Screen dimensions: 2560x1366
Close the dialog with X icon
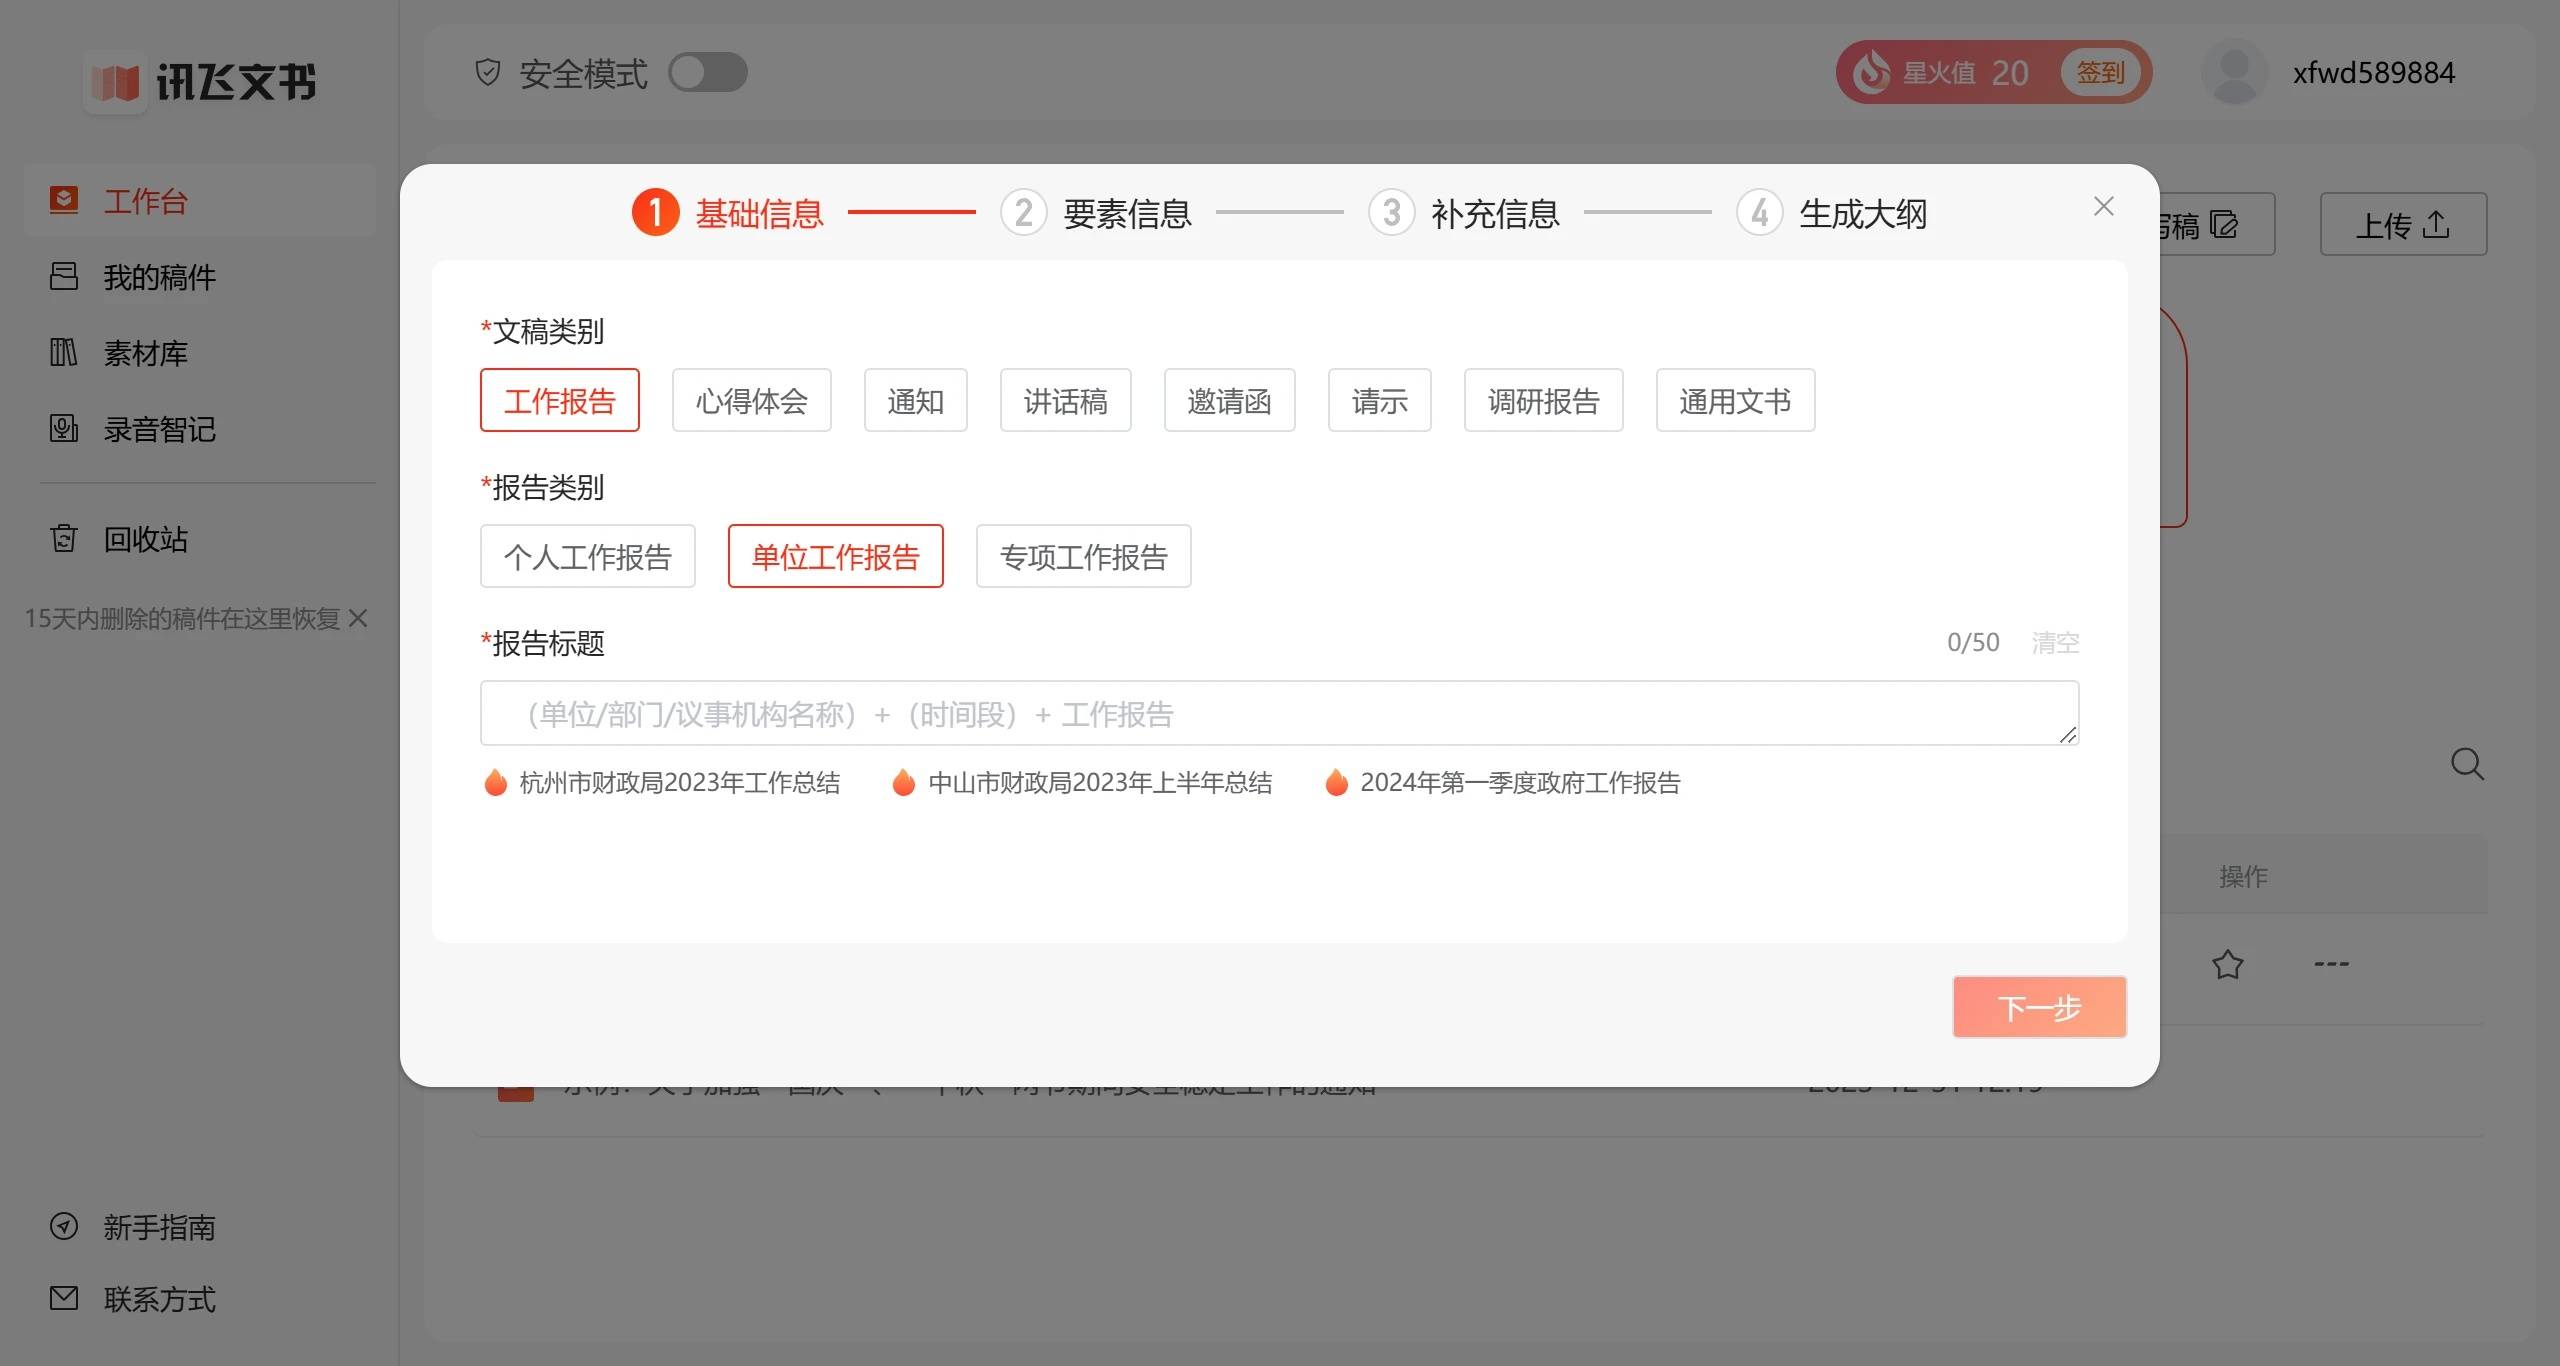click(x=2104, y=206)
